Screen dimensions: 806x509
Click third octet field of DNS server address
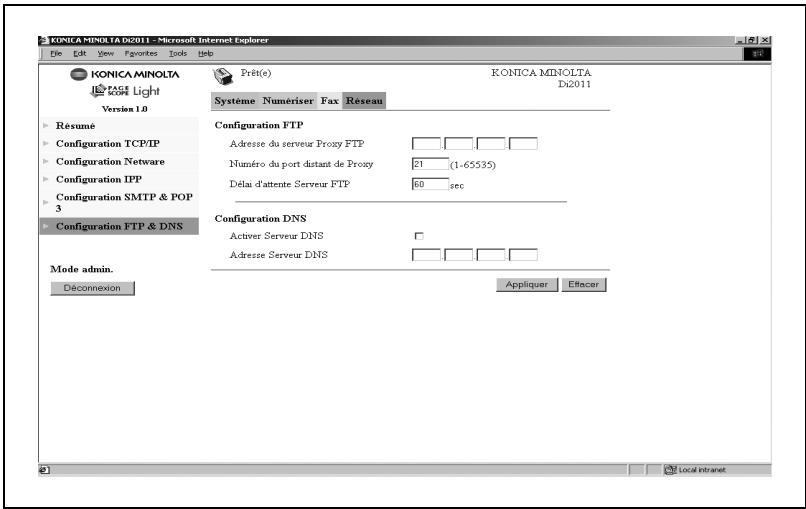(x=491, y=254)
